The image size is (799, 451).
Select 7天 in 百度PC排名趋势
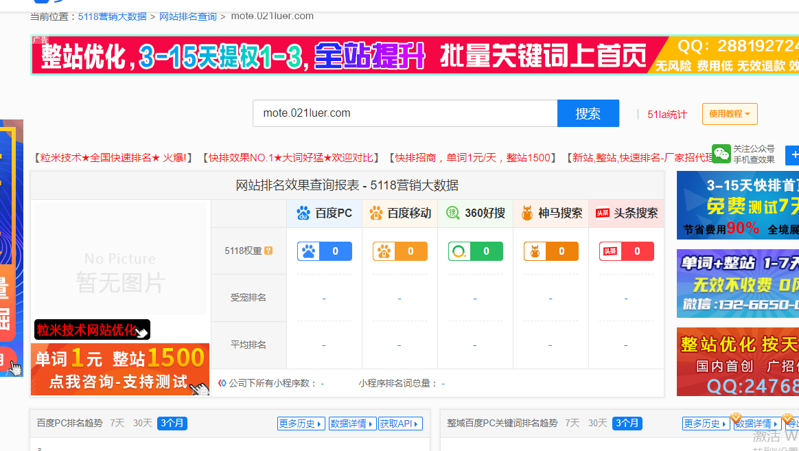(117, 423)
